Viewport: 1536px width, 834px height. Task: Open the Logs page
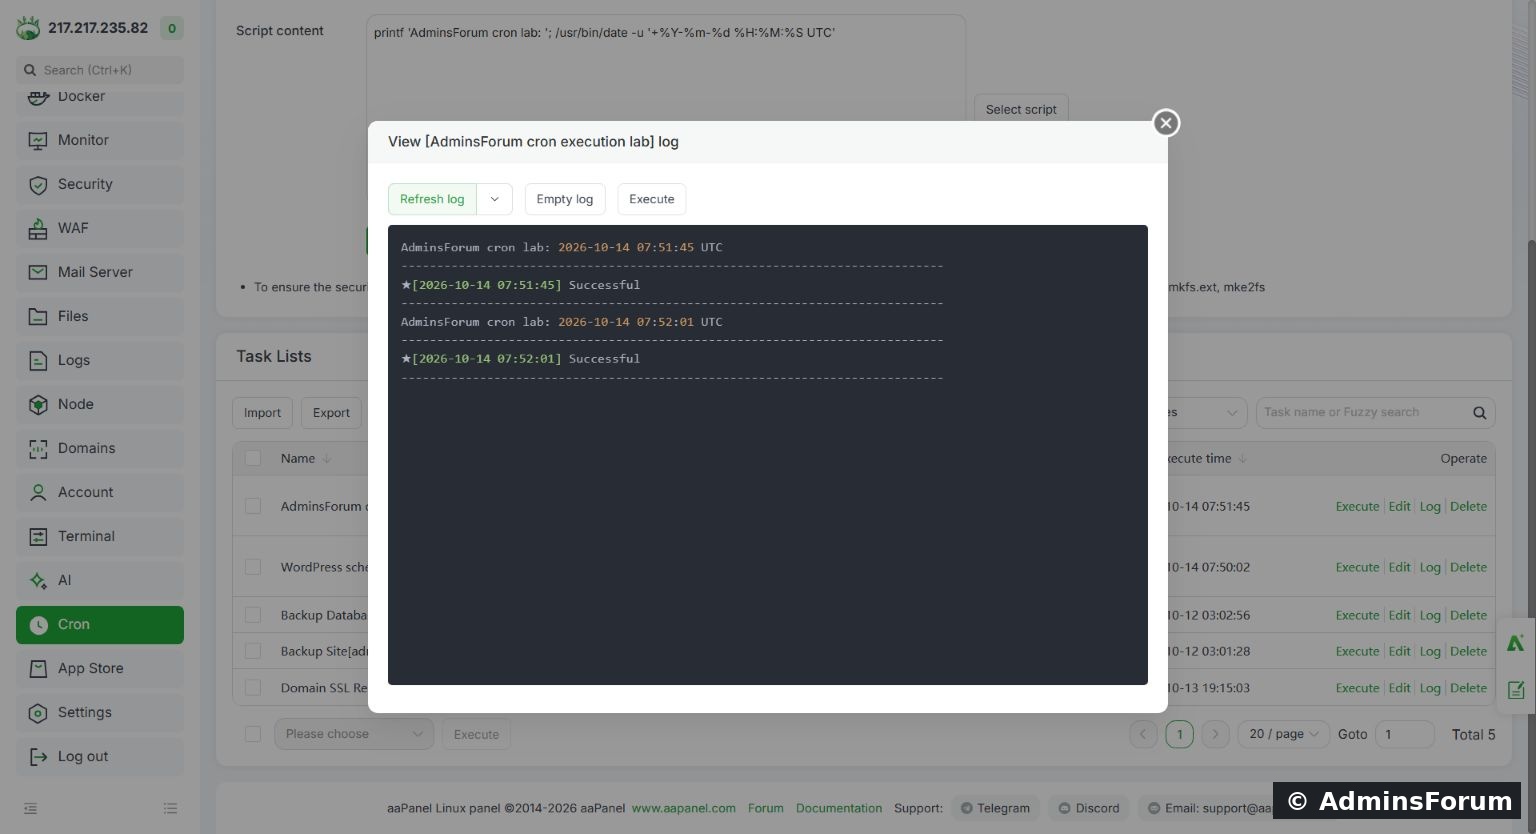100,360
